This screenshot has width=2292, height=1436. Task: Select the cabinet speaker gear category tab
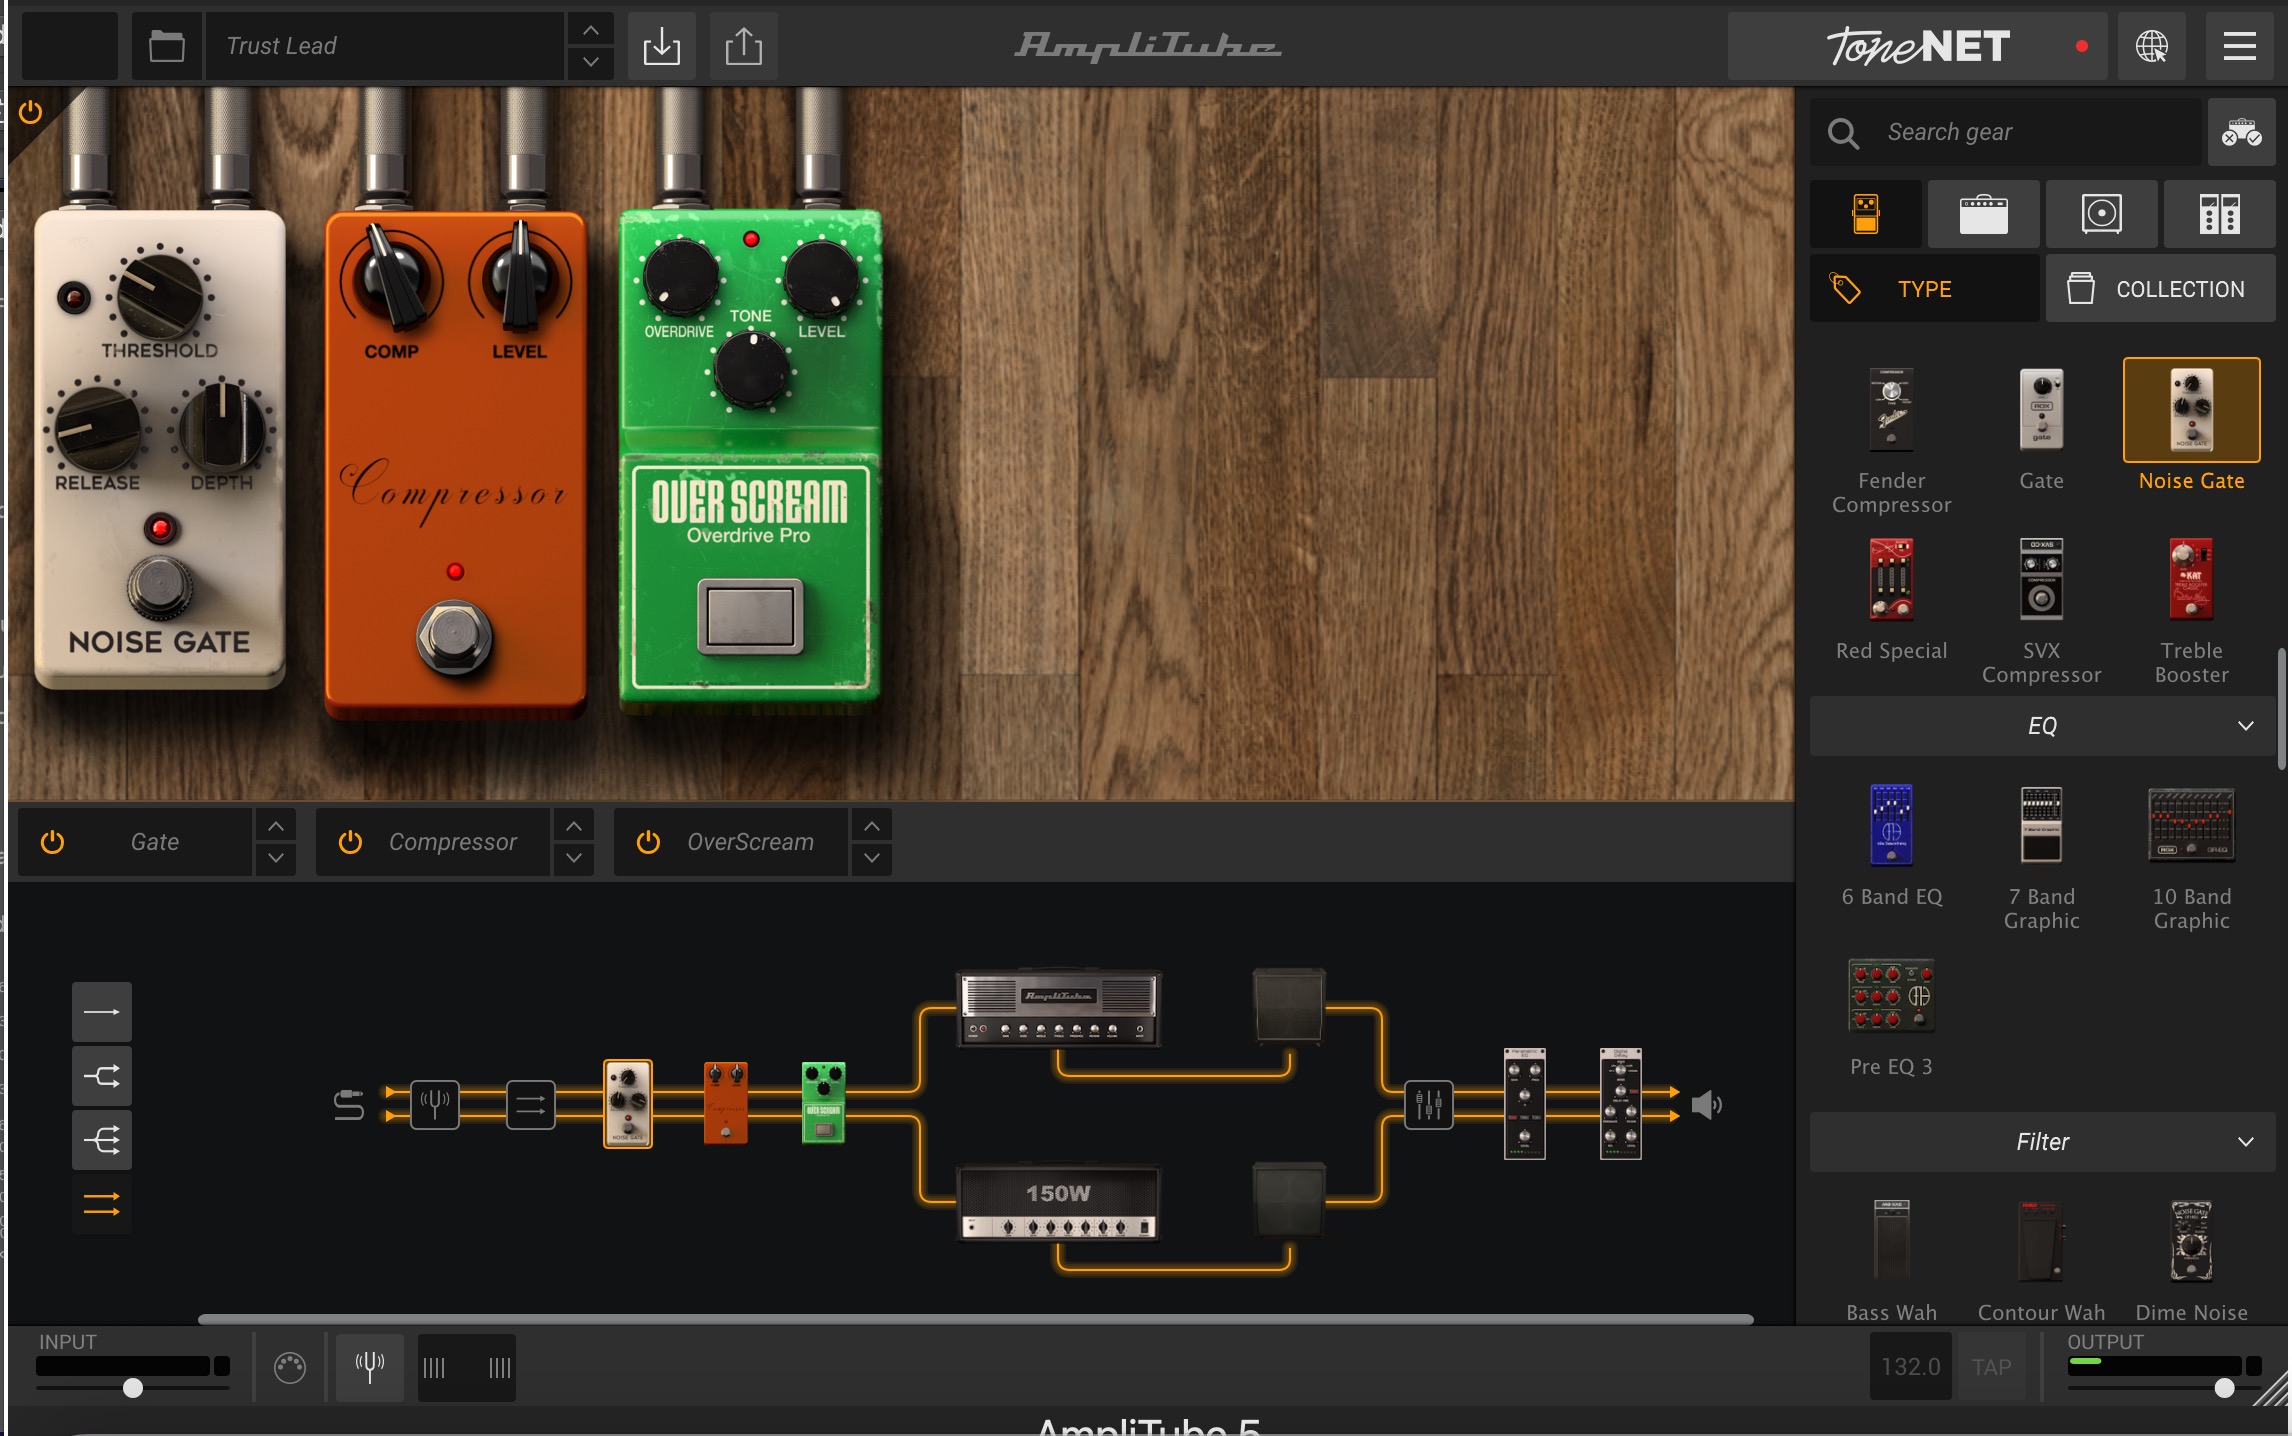coord(2101,214)
